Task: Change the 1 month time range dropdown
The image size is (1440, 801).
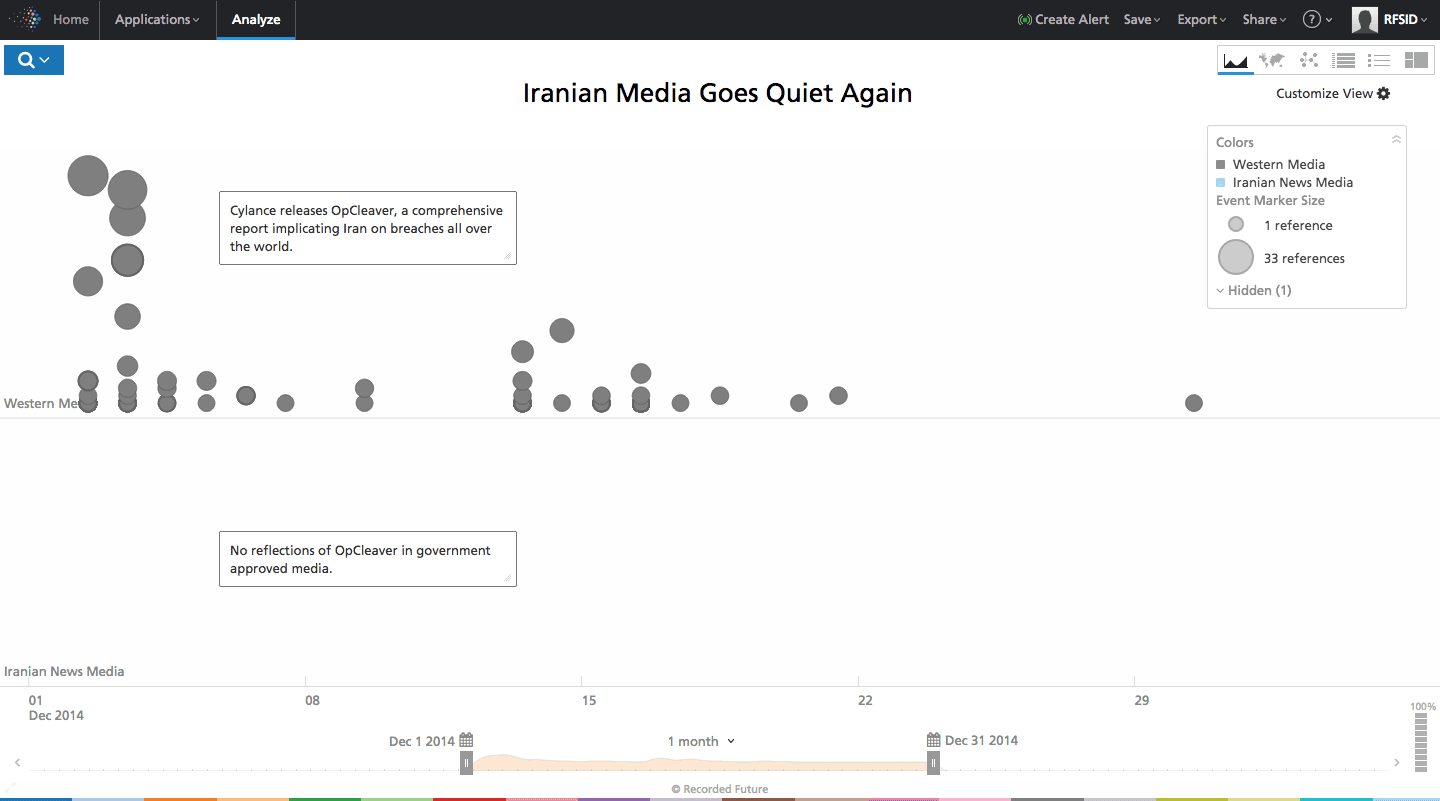Action: coord(701,741)
